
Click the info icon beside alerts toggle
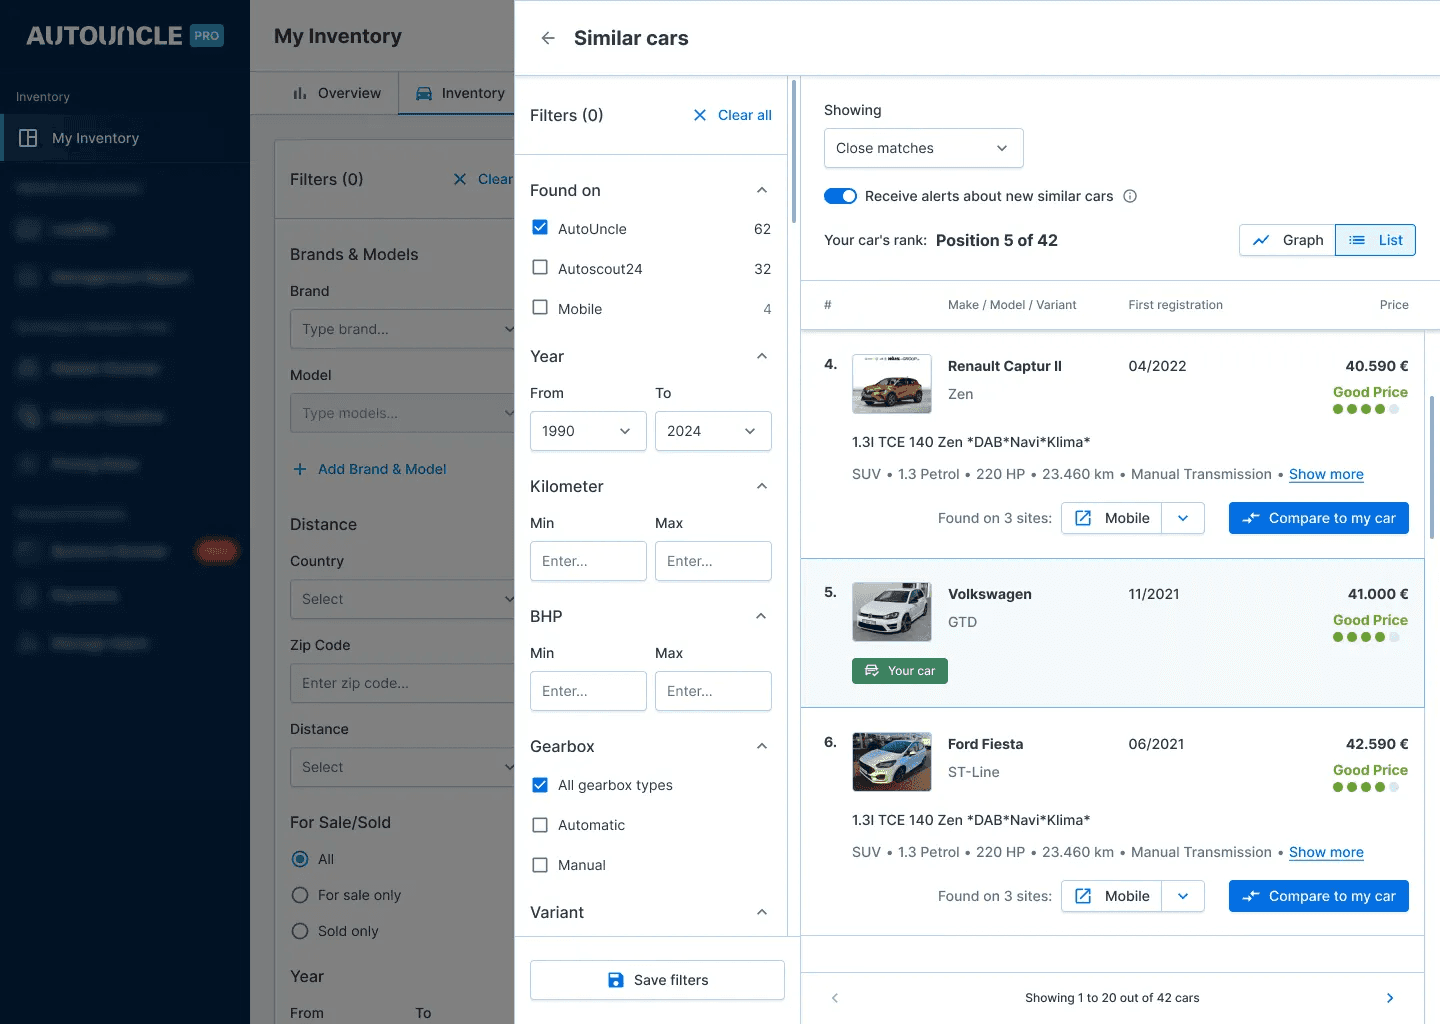[x=1130, y=196]
